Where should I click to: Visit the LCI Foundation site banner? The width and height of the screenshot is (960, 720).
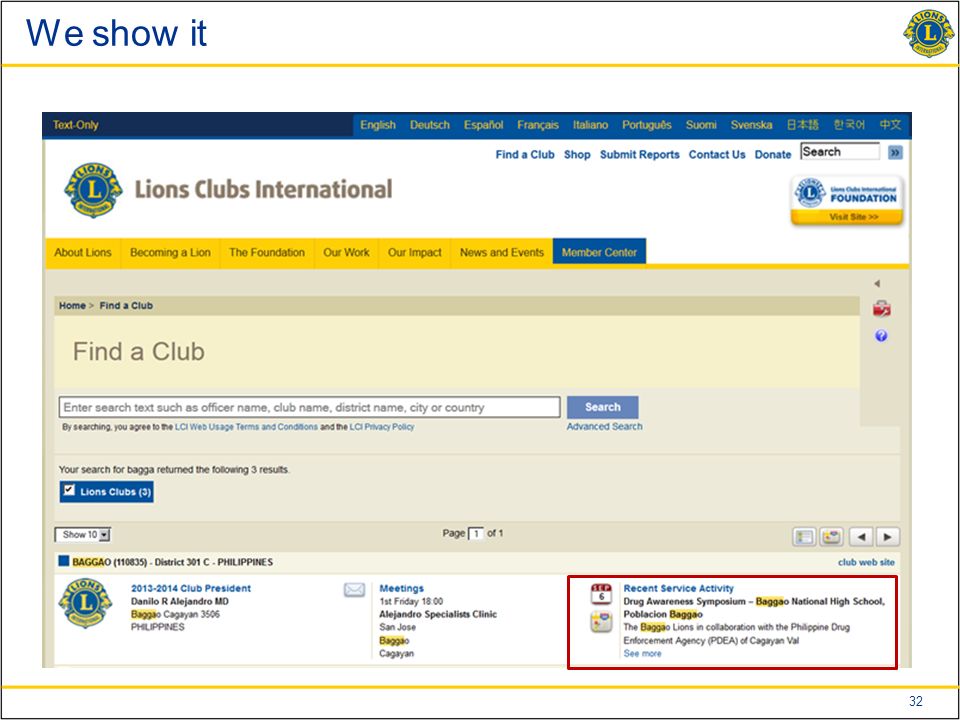click(847, 201)
